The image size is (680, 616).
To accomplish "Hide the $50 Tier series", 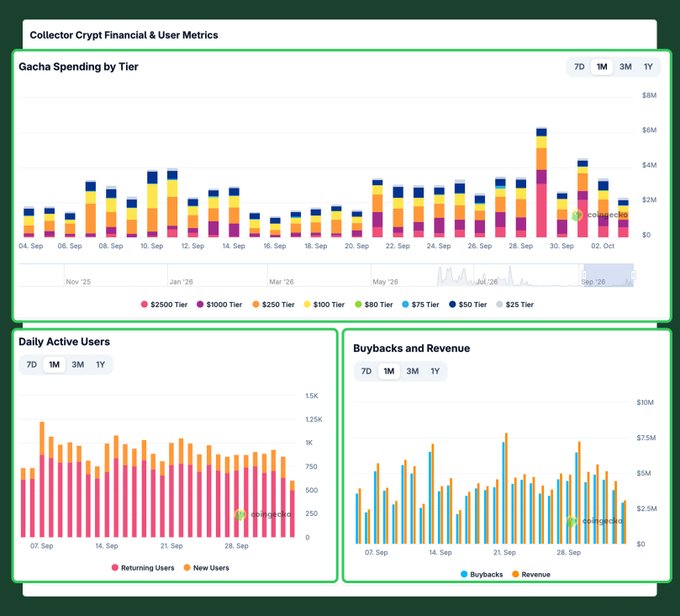I will (468, 305).
